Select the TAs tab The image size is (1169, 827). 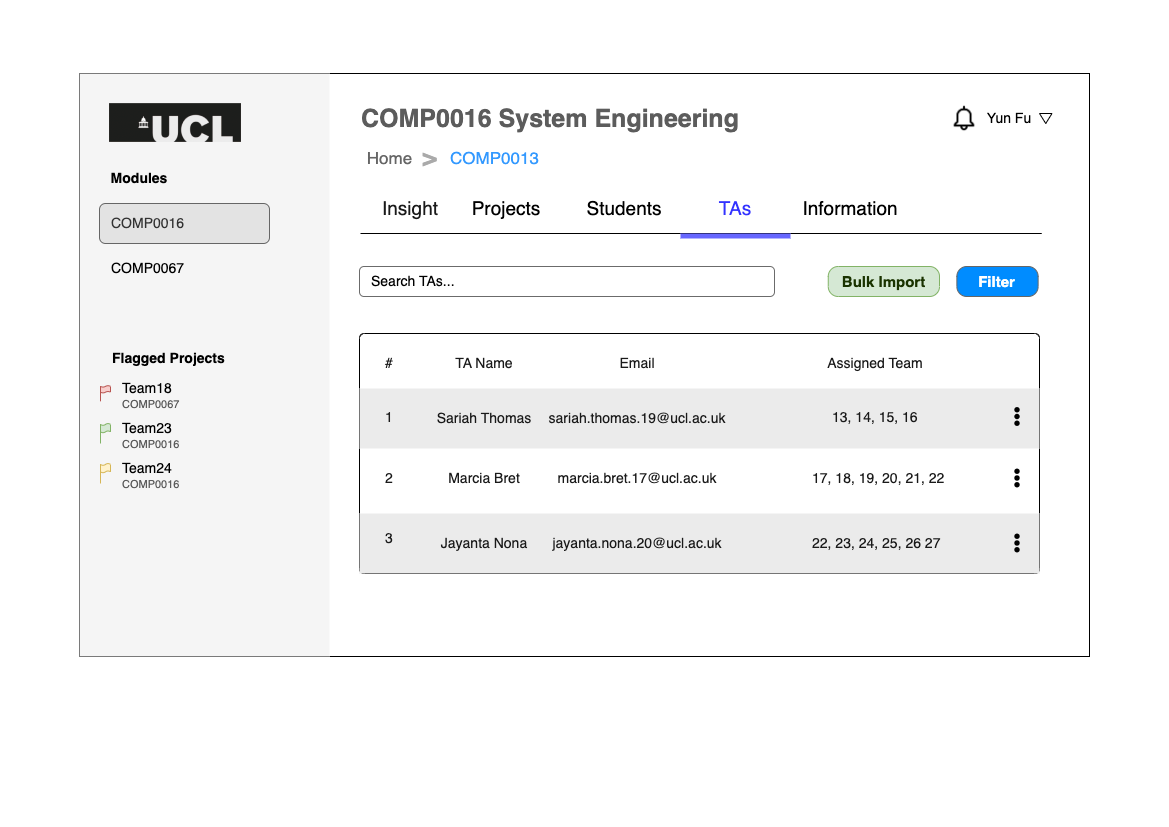(x=734, y=209)
